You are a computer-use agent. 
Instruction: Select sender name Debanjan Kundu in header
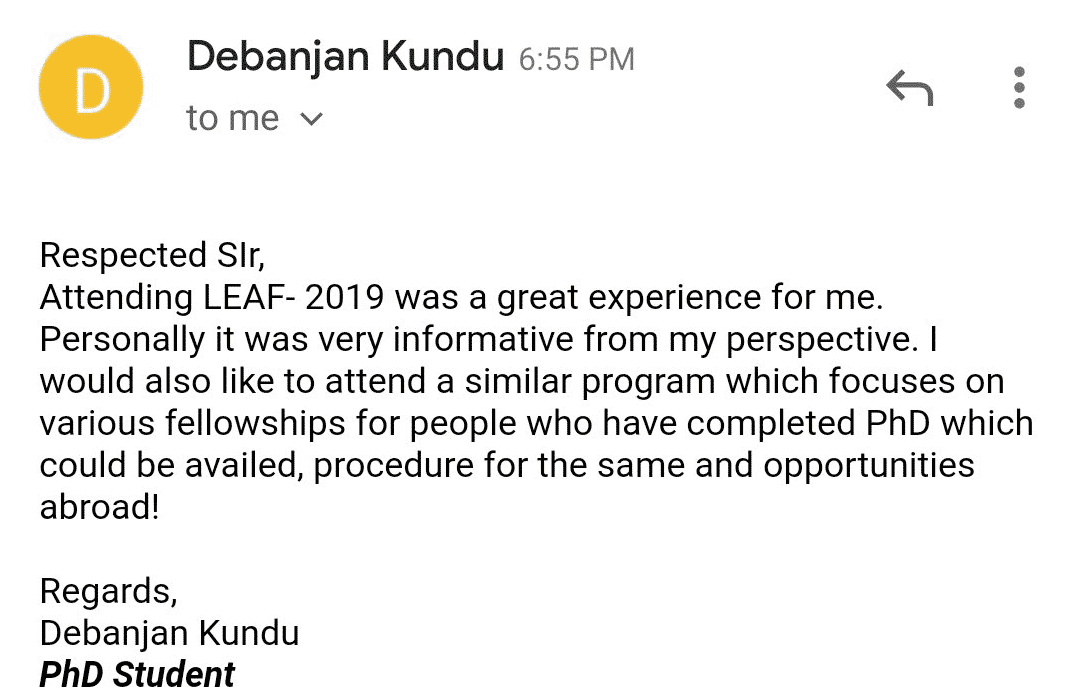345,56
